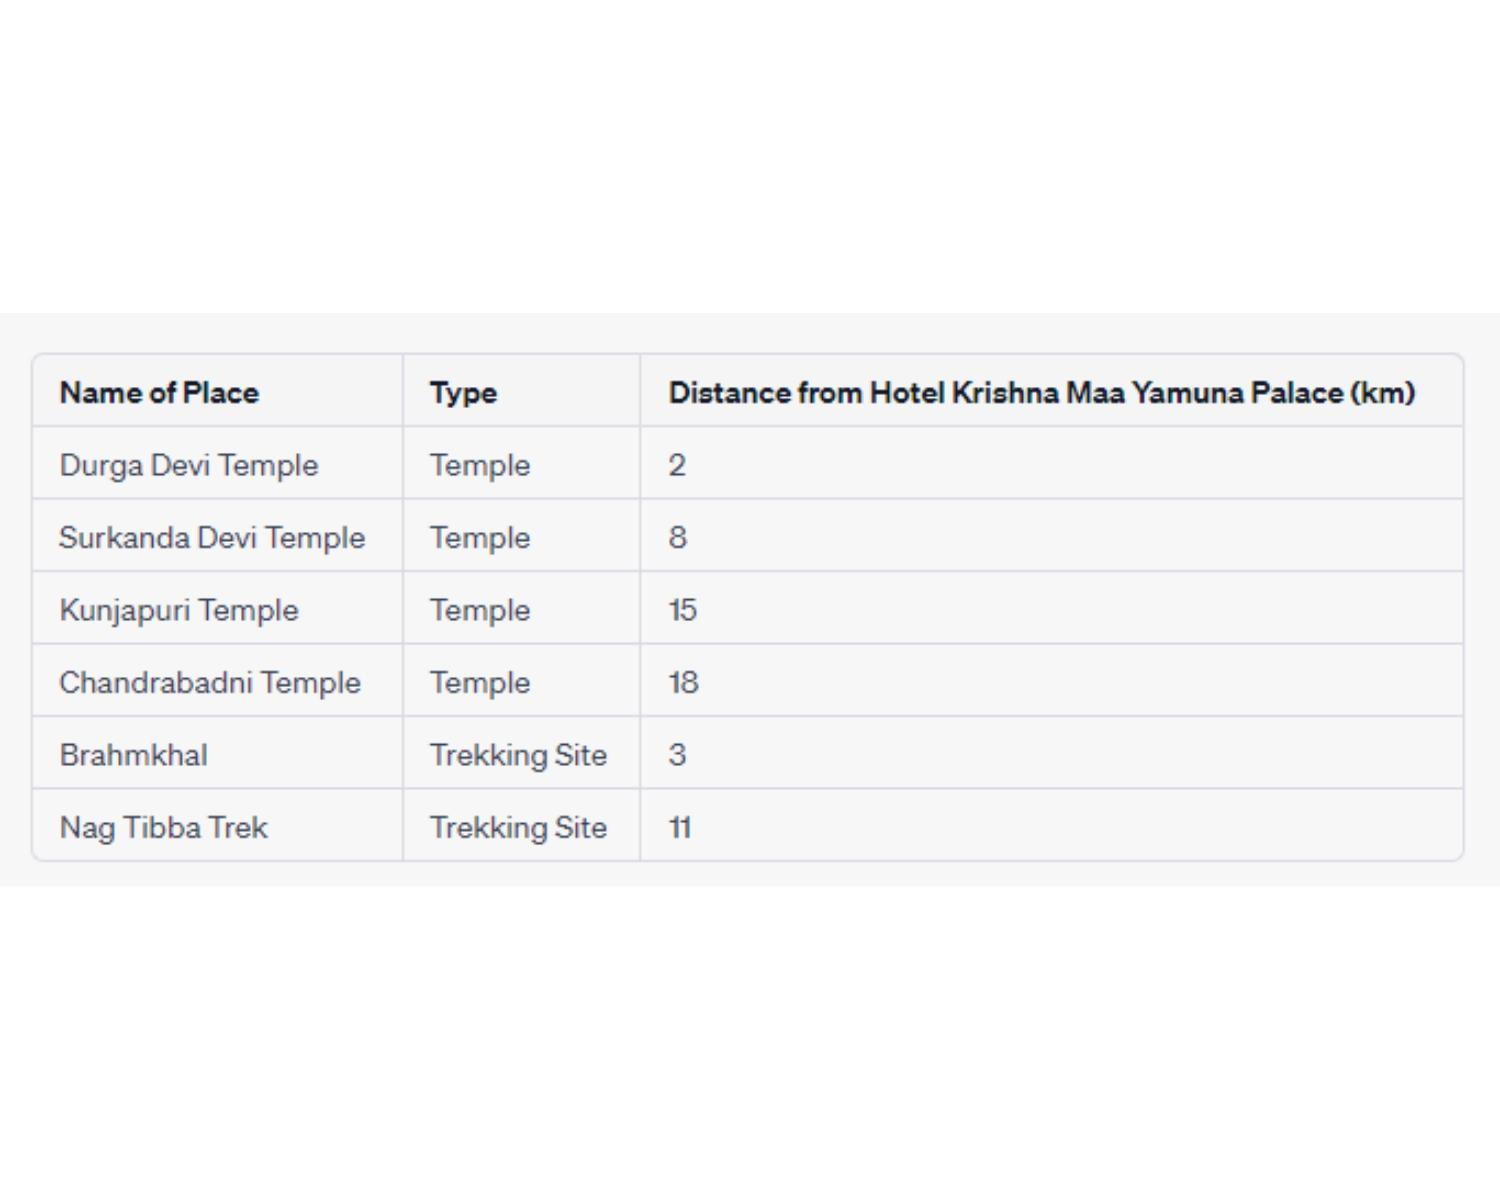The image size is (1500, 1200).
Task: Click "Temple" type in Durga Devi Temple row
Action: coord(480,465)
